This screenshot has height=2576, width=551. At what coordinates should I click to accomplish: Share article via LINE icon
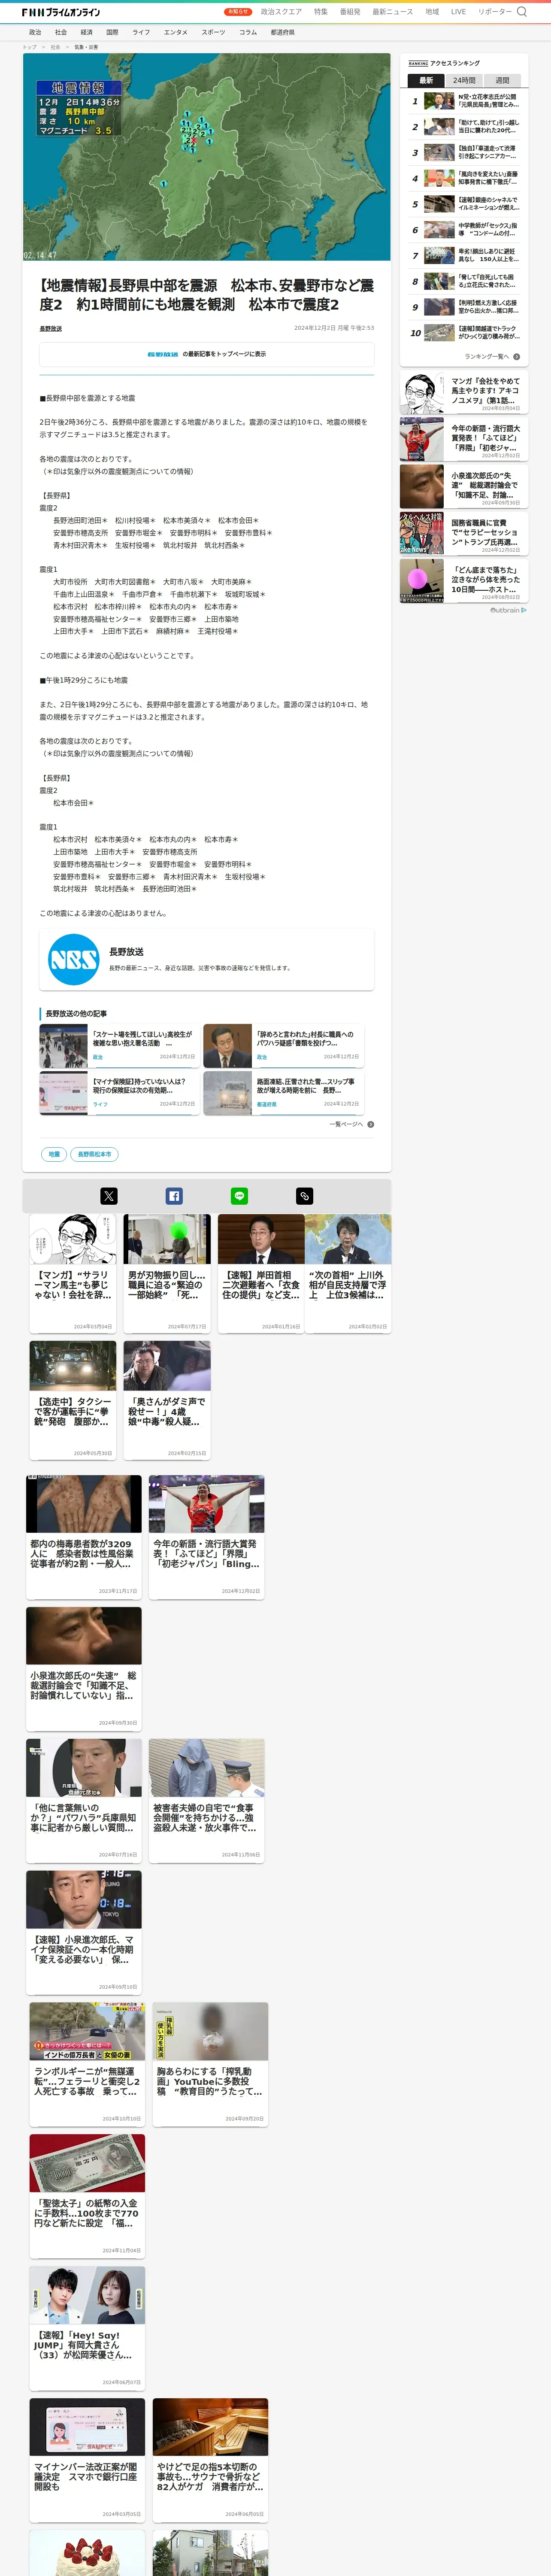pos(239,1196)
